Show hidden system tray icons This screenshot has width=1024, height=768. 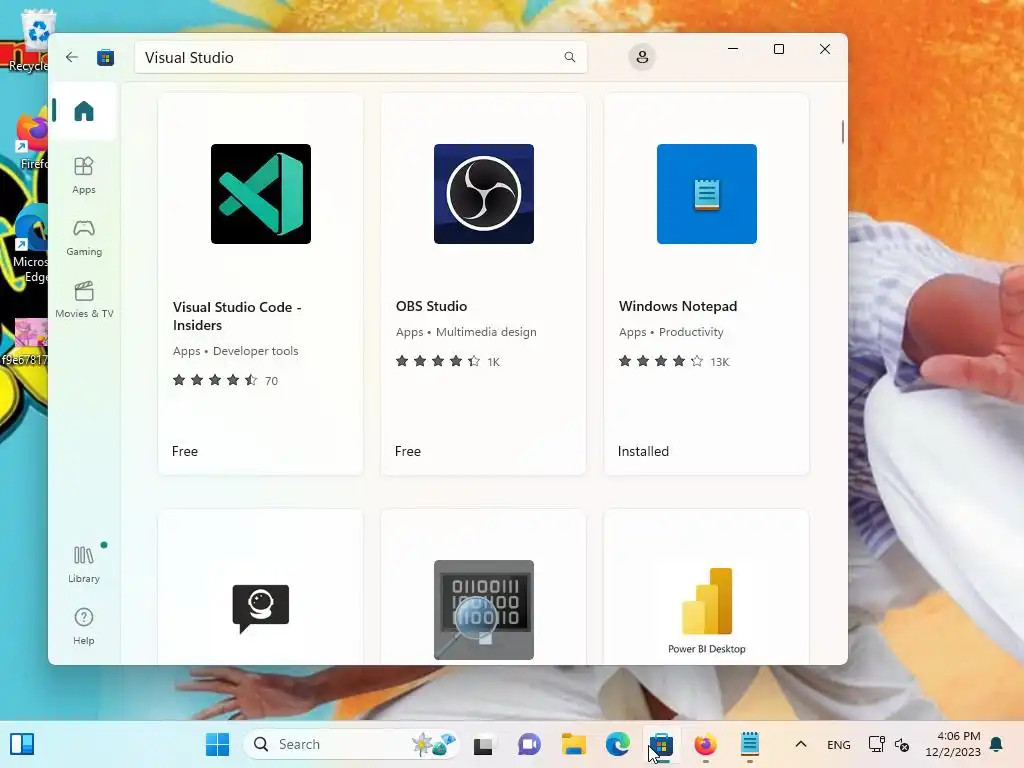coord(801,744)
